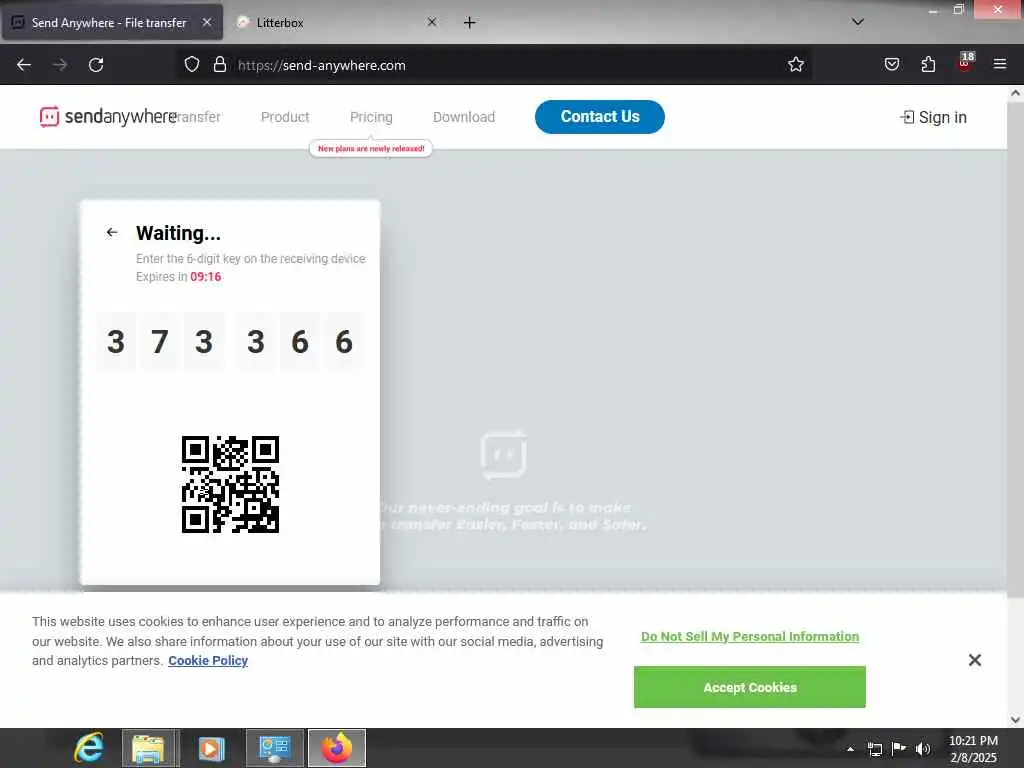1024x768 pixels.
Task: Accept Cookies via the green button
Action: [750, 687]
